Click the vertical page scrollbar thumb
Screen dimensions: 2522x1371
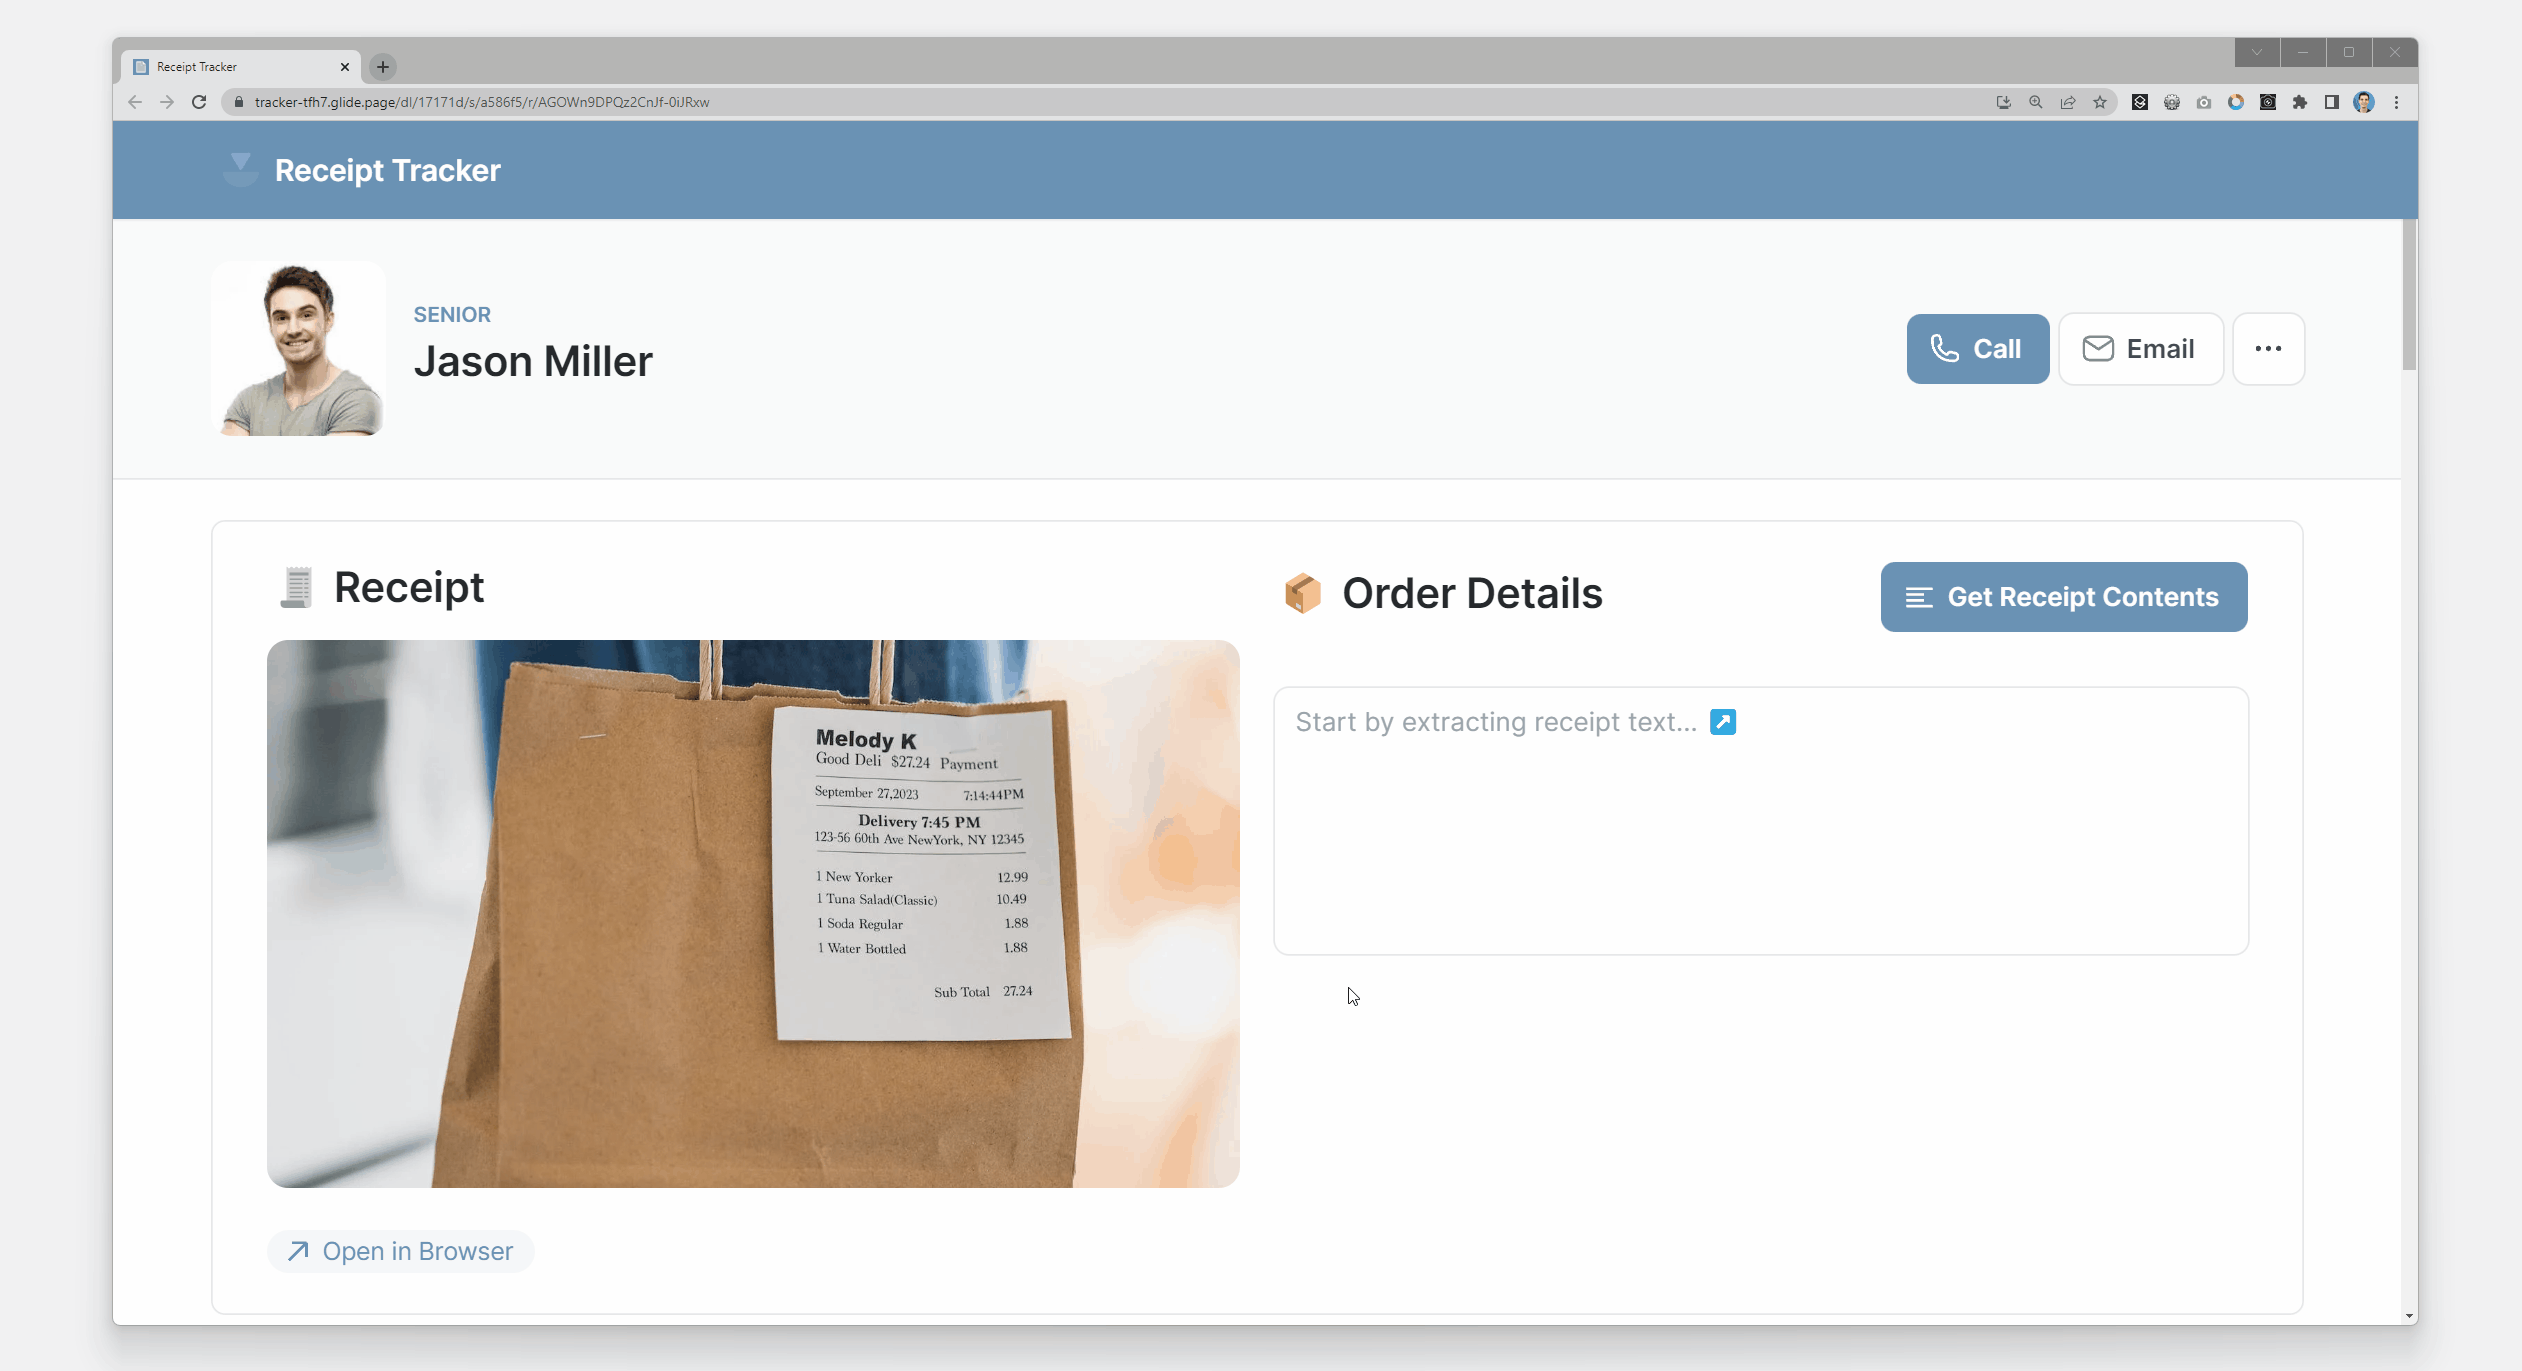coord(2409,295)
